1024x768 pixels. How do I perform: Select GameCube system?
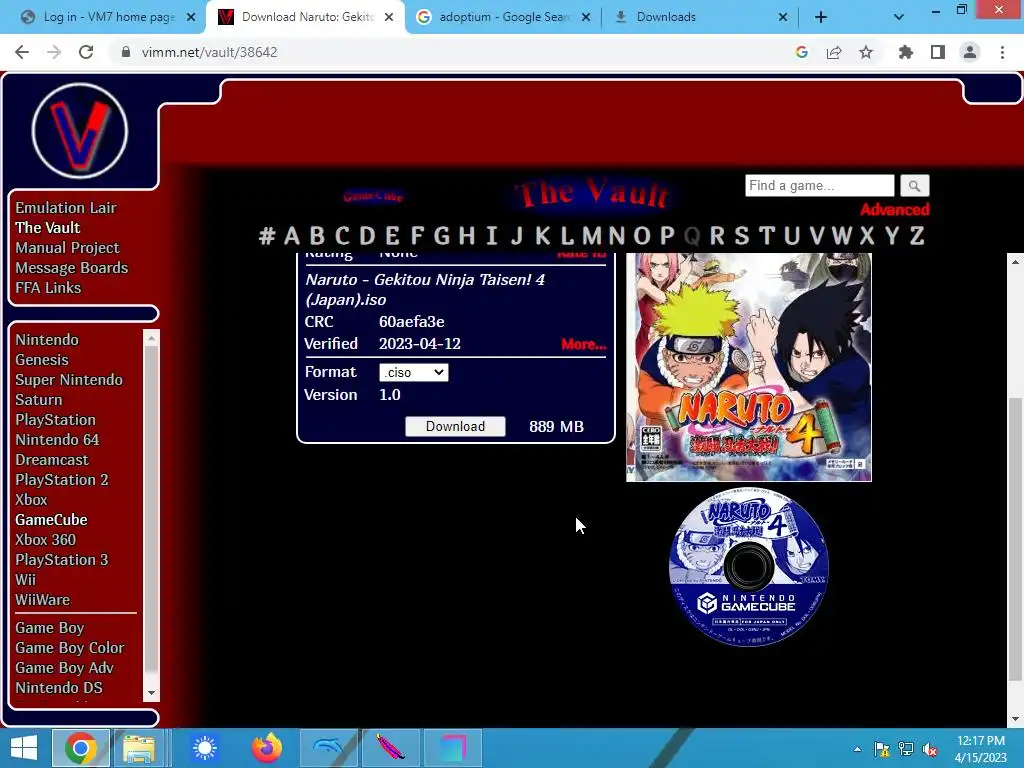(51, 520)
